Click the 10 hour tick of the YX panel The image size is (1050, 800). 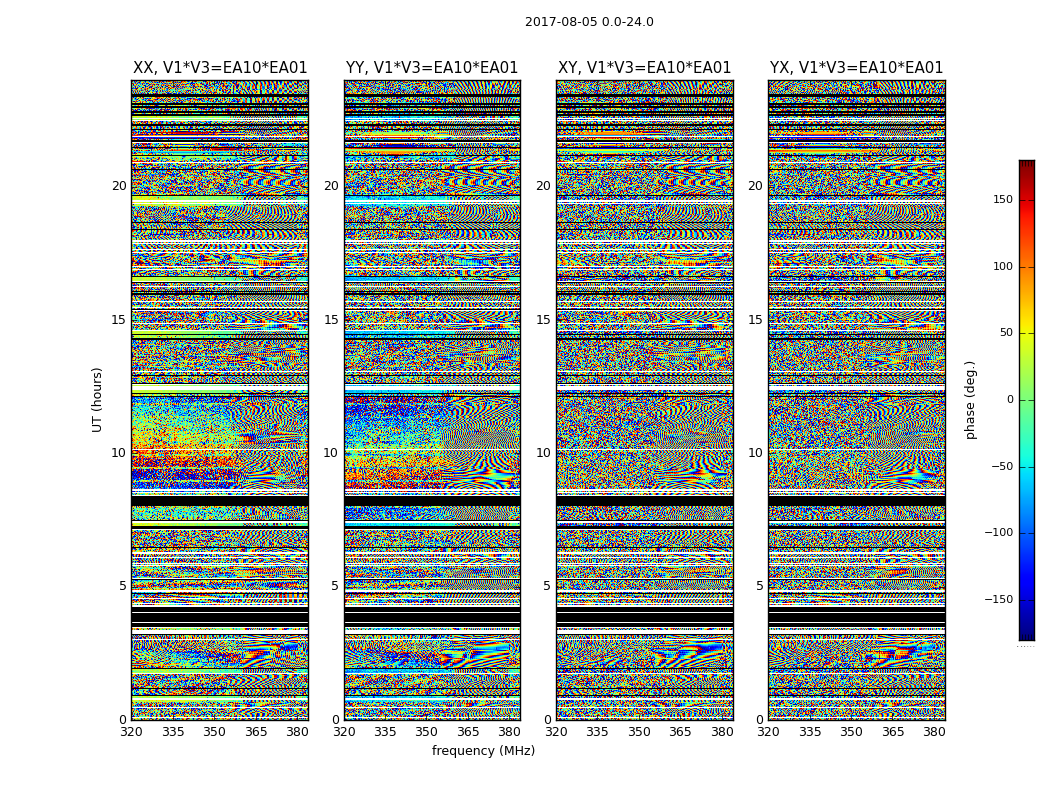point(755,453)
